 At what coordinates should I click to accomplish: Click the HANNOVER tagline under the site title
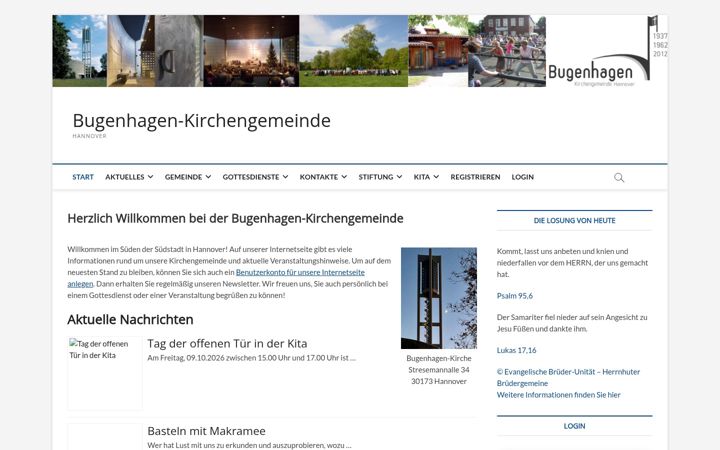89,136
